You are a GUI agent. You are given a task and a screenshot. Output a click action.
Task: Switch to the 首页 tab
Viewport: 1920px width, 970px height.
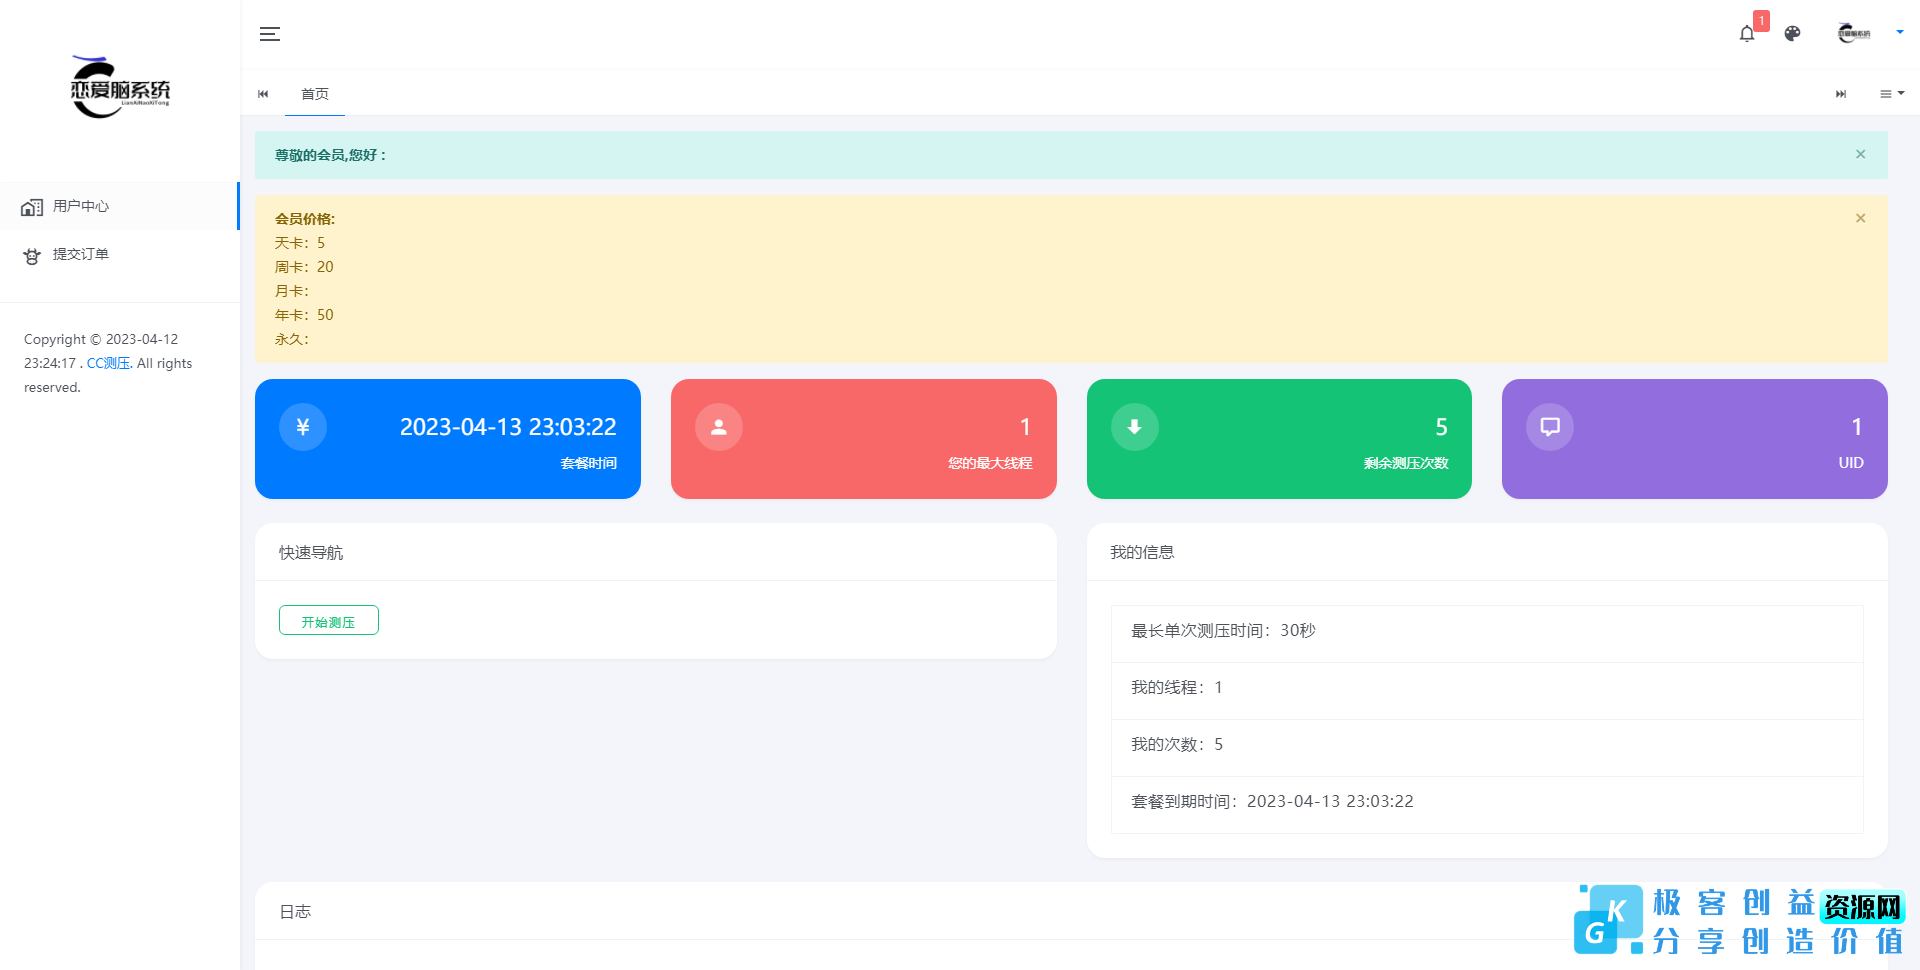coord(315,94)
